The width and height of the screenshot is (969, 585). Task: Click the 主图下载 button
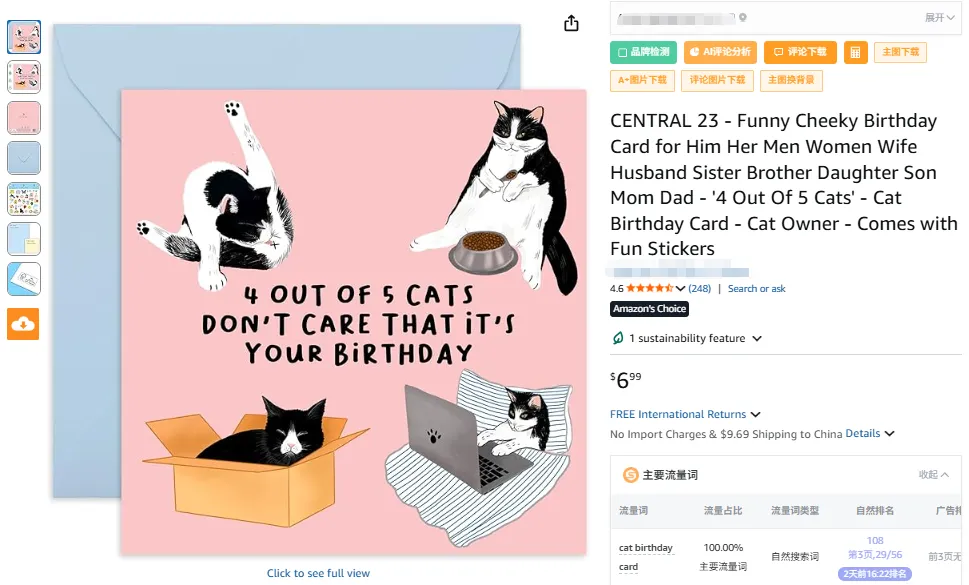901,52
